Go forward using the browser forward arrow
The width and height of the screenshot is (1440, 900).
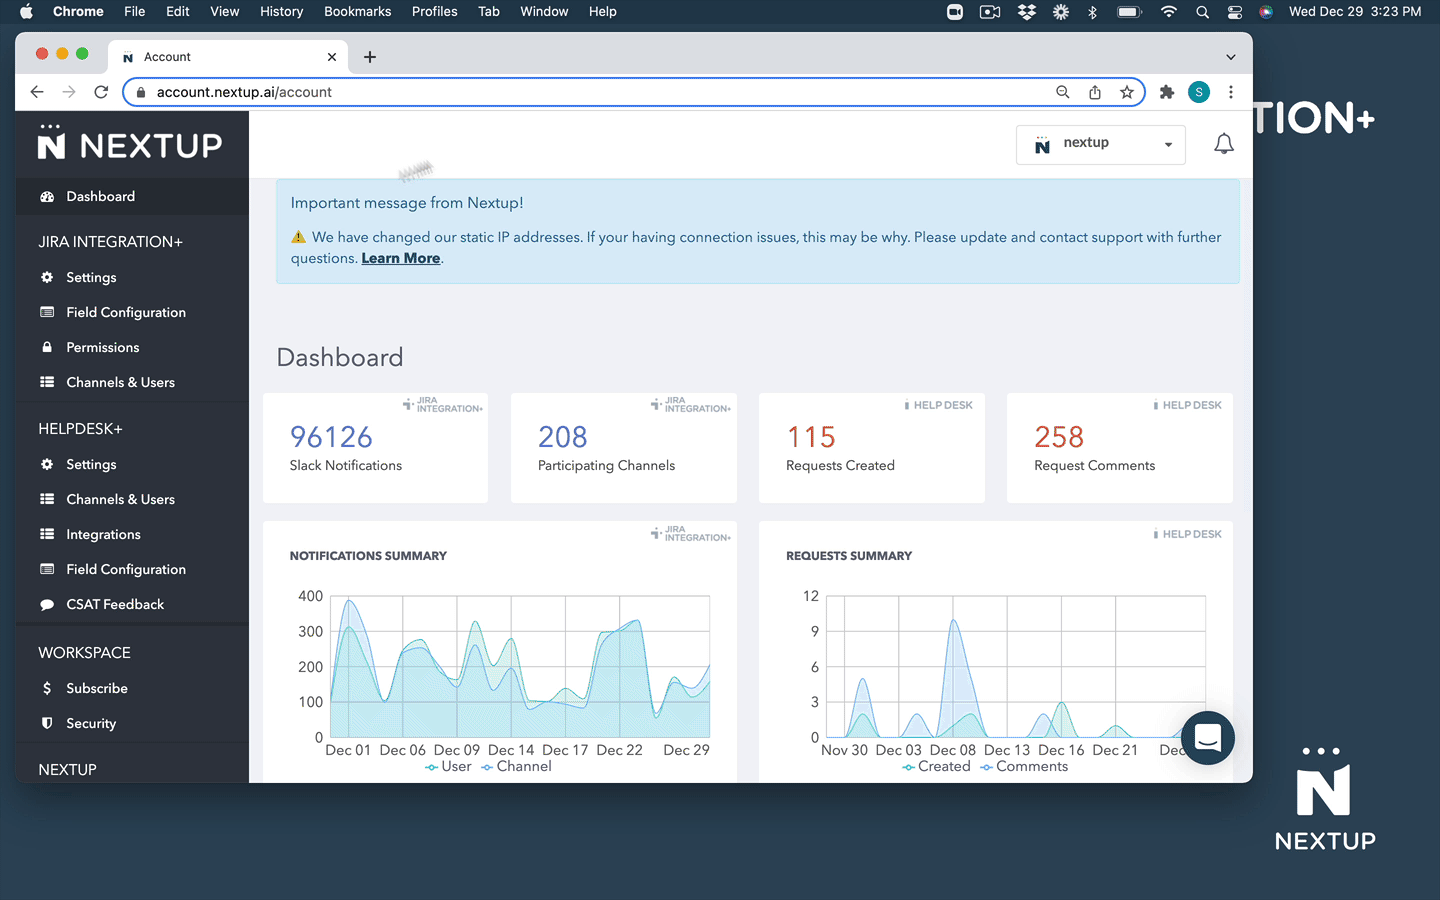[x=69, y=92]
